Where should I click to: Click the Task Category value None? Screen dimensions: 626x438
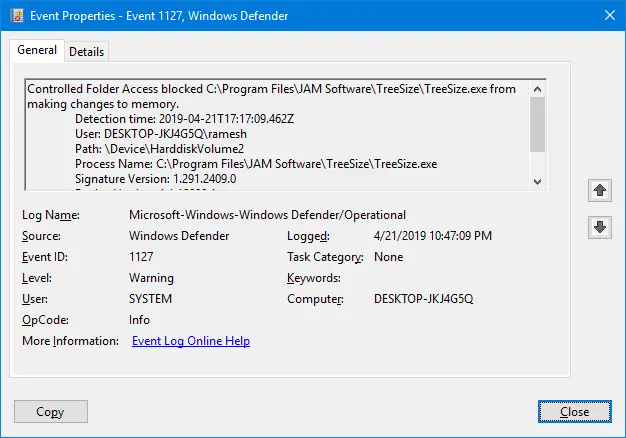click(388, 257)
